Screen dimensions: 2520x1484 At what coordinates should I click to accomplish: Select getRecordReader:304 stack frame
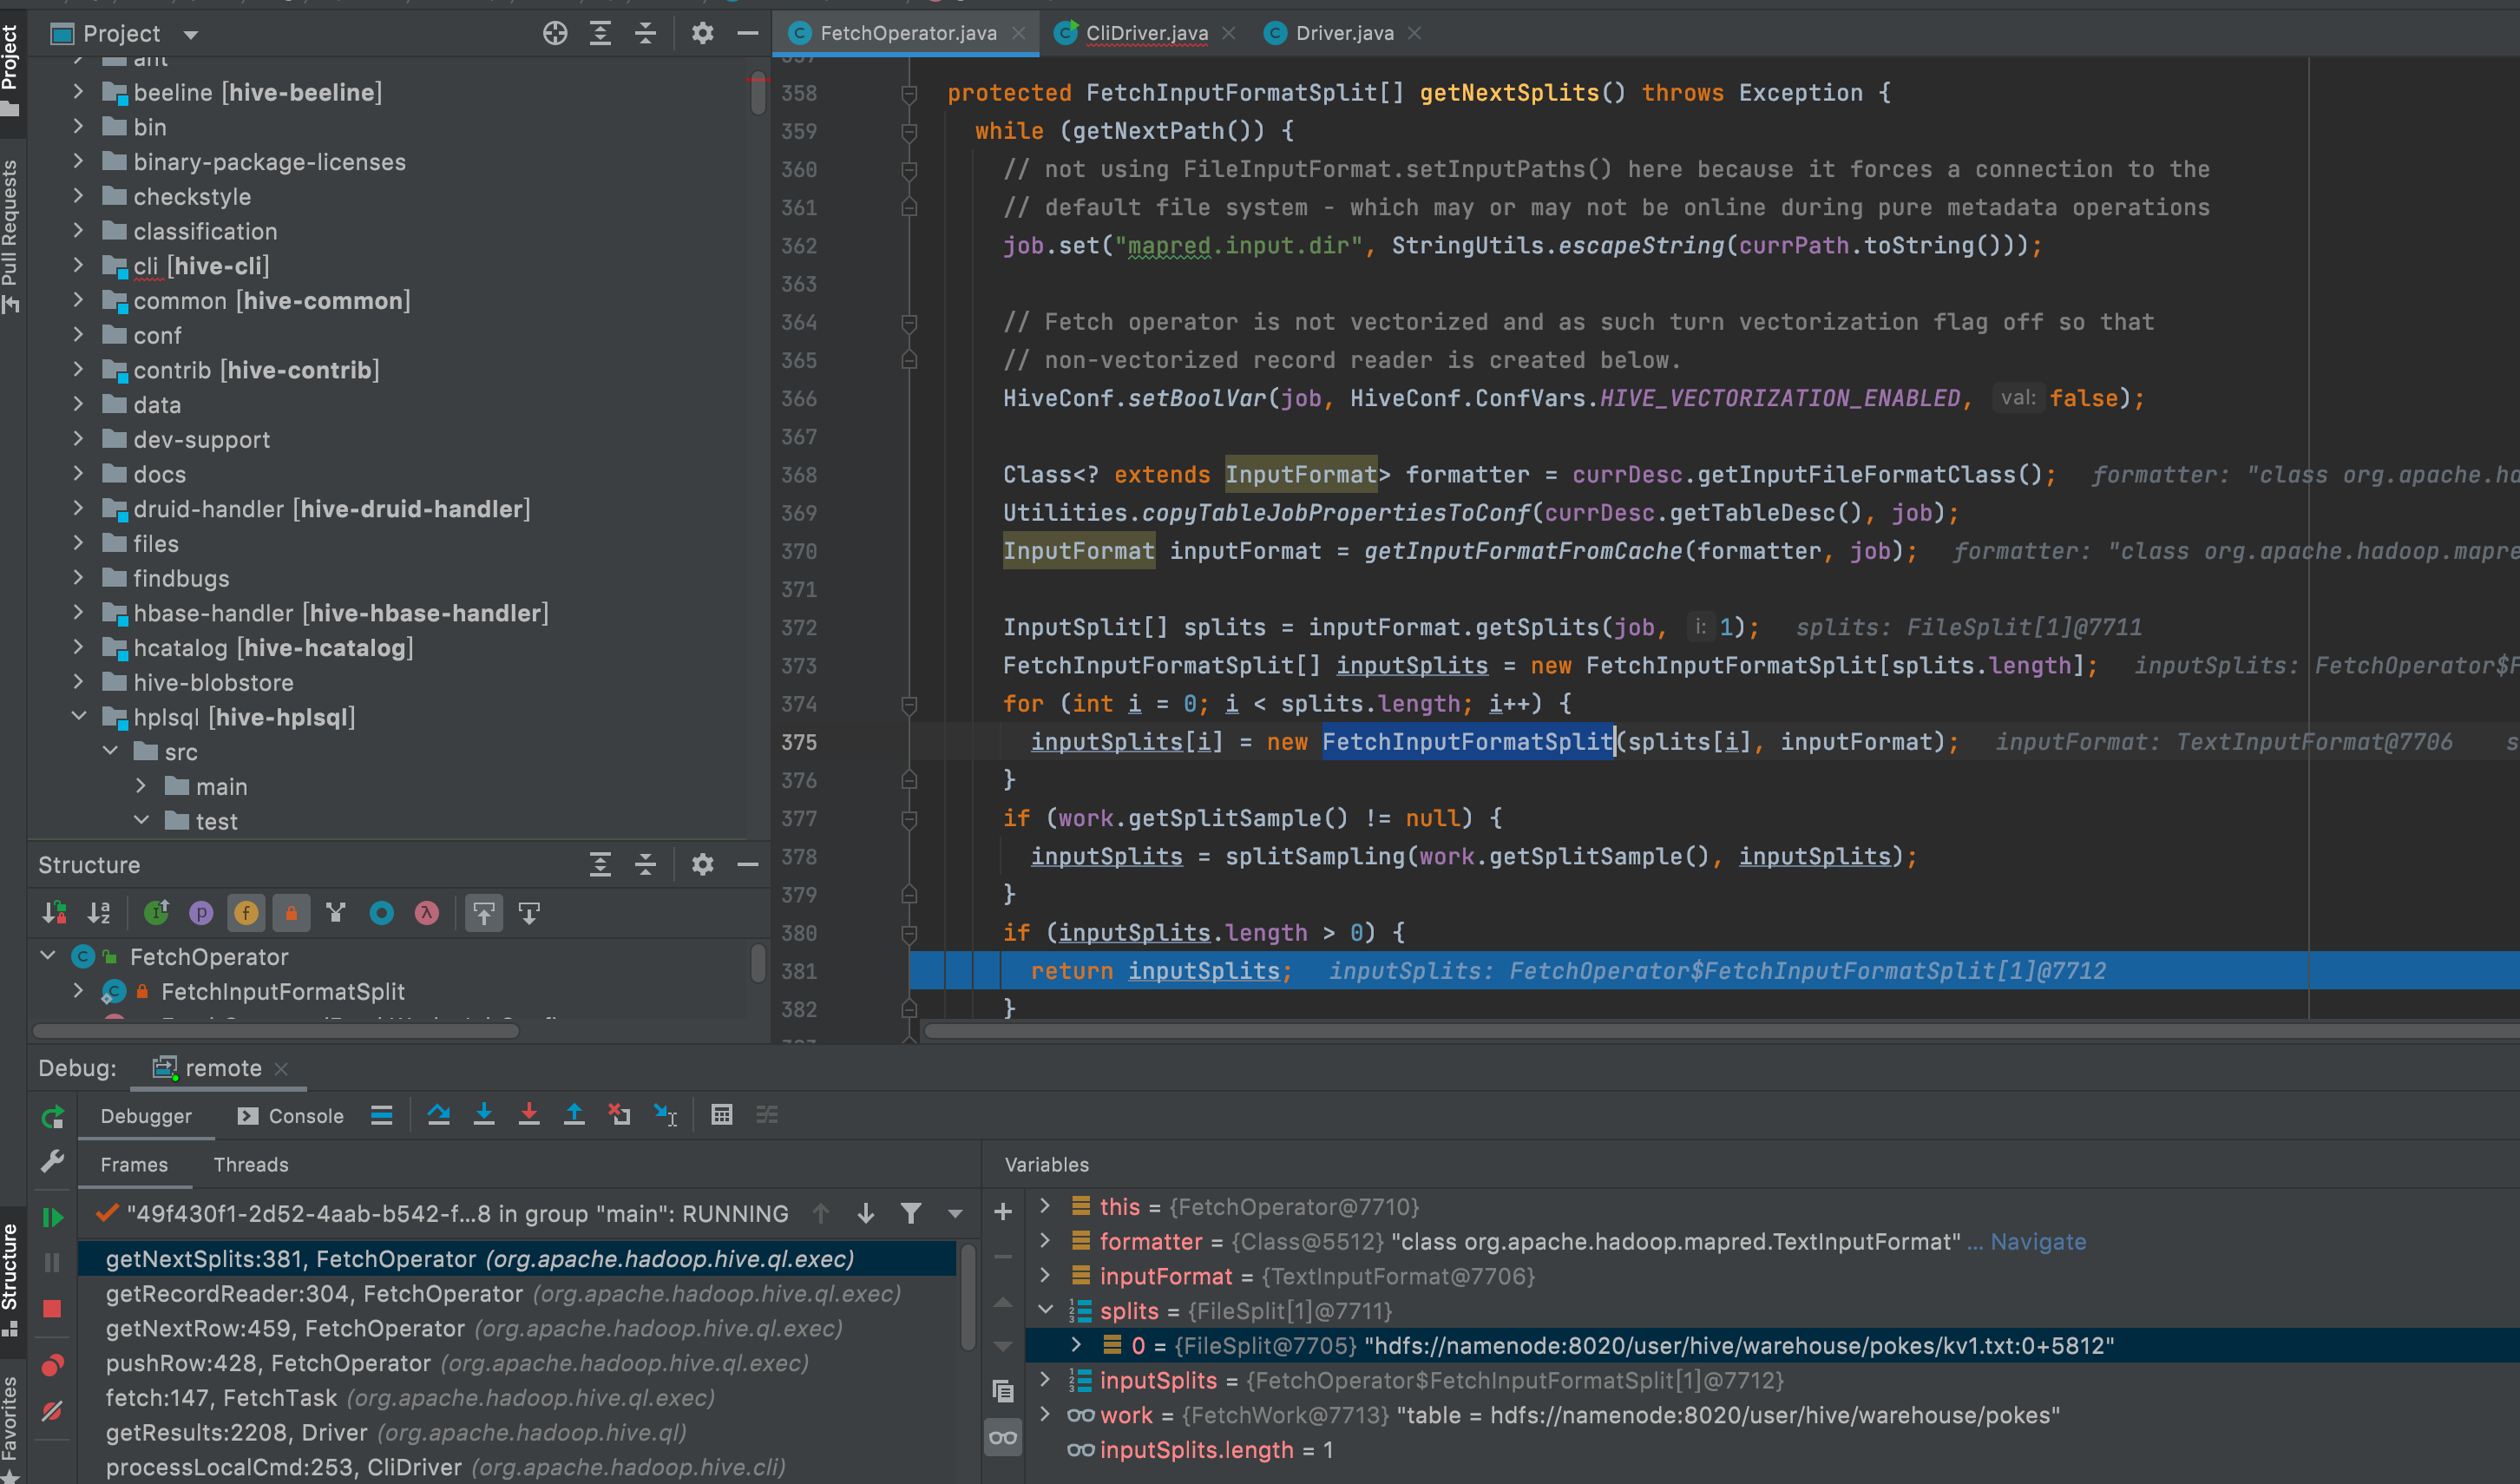click(516, 1293)
